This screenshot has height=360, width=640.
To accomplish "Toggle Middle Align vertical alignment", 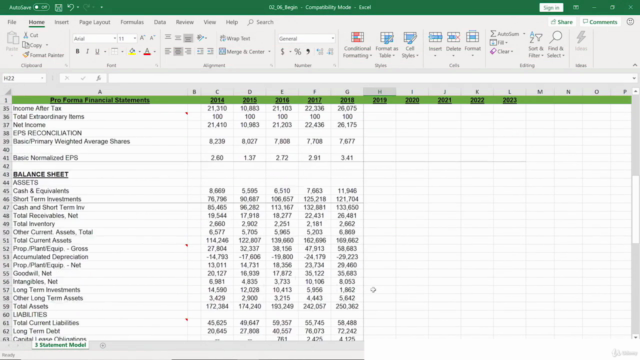I will pyautogui.click(x=178, y=38).
